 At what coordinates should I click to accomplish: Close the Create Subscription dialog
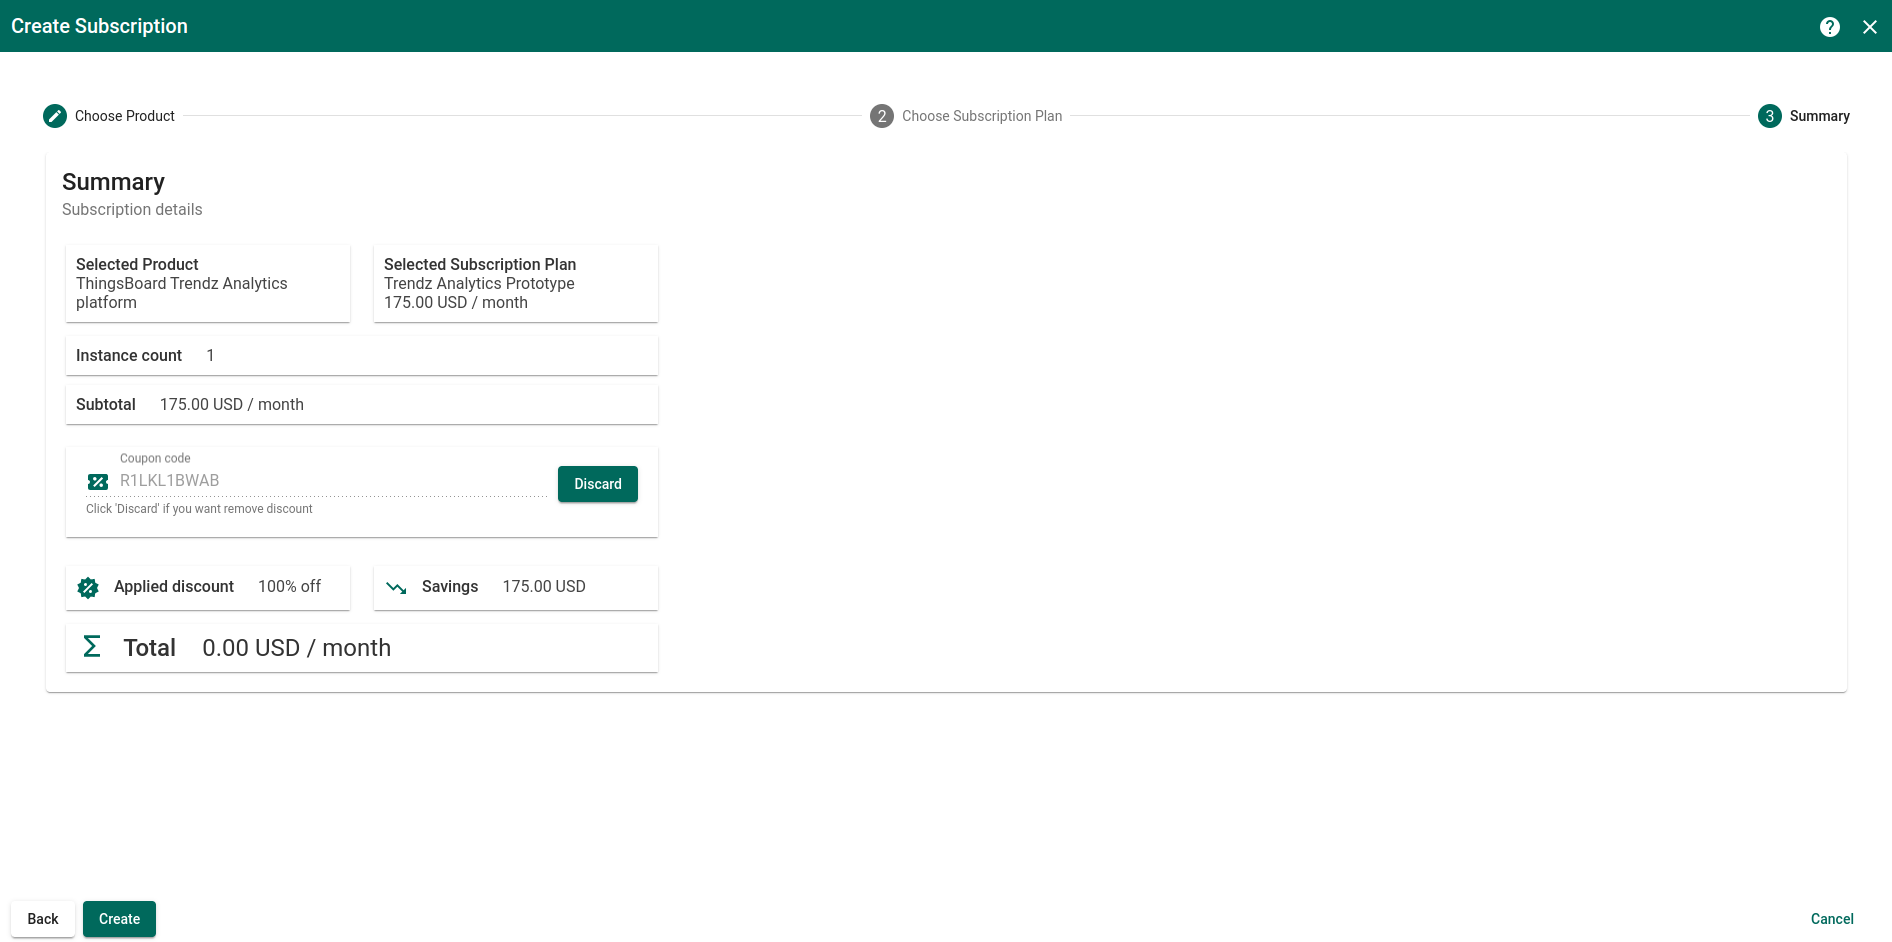click(x=1869, y=27)
